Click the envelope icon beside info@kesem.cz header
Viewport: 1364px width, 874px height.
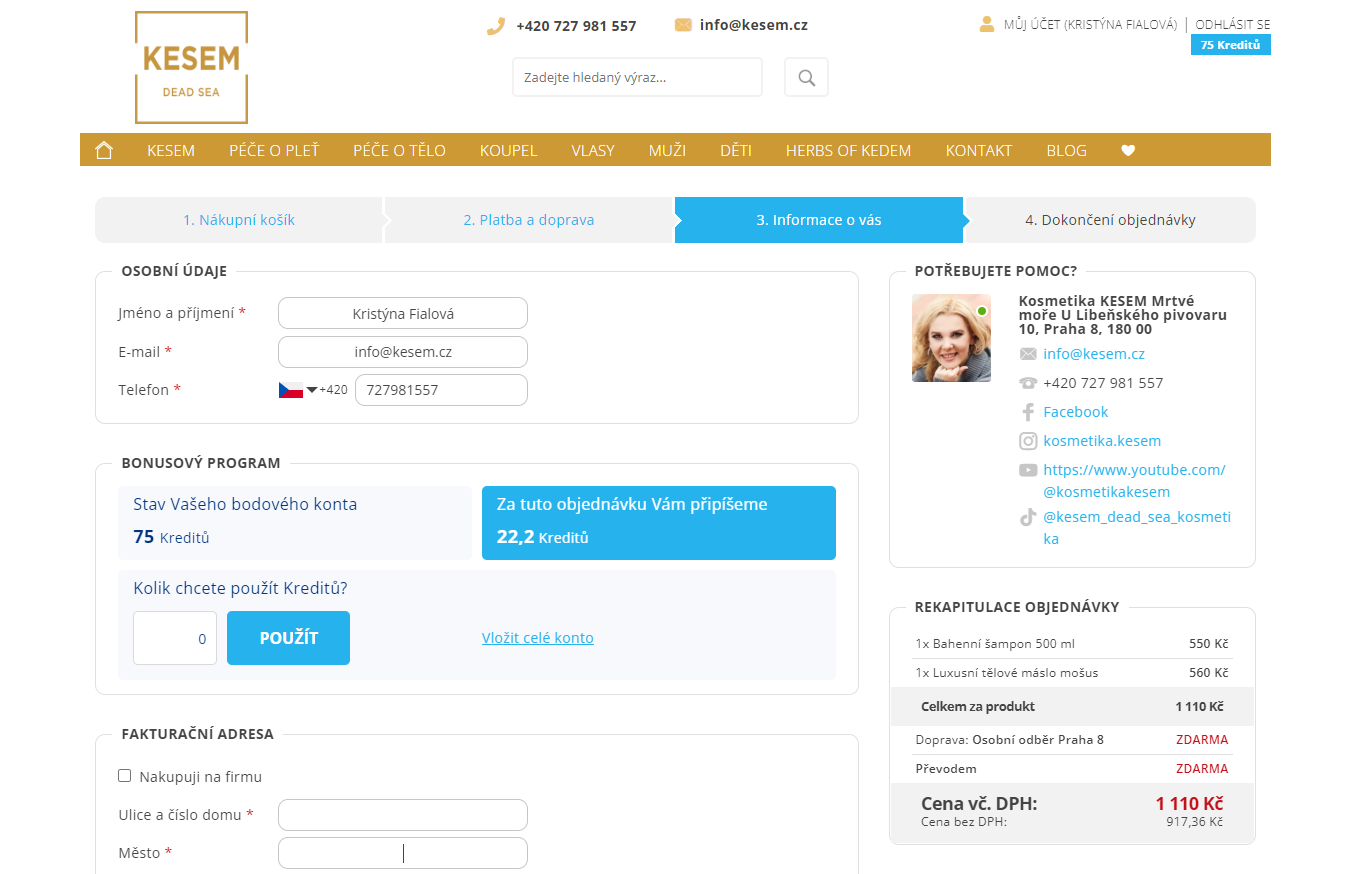point(683,25)
